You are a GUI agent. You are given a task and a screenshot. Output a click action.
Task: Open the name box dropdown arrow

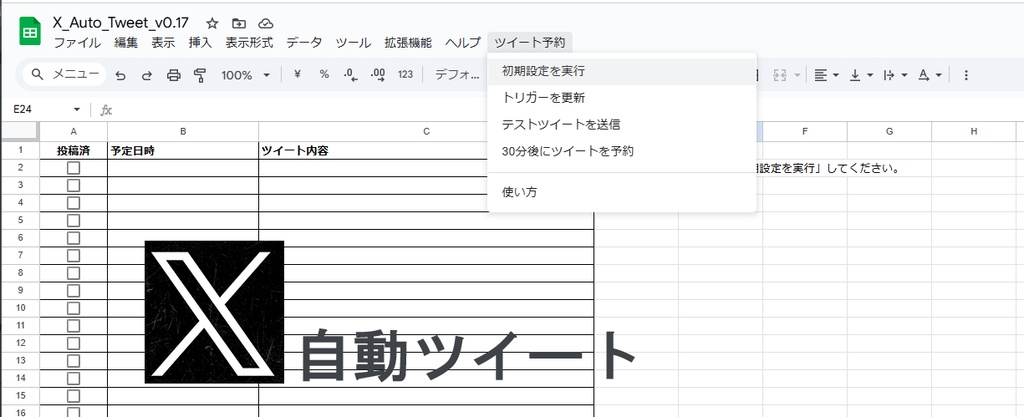tap(77, 110)
